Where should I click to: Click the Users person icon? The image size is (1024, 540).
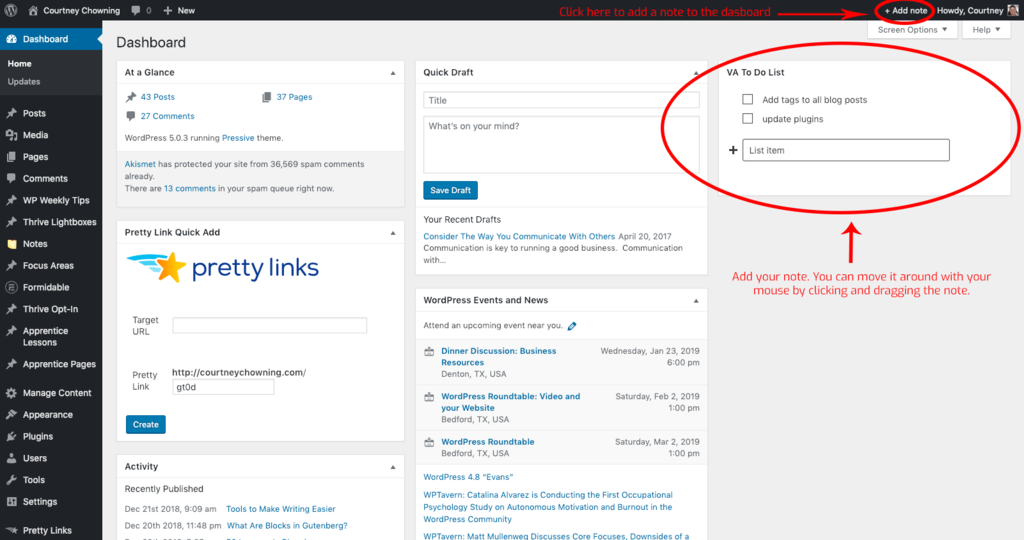pos(11,458)
